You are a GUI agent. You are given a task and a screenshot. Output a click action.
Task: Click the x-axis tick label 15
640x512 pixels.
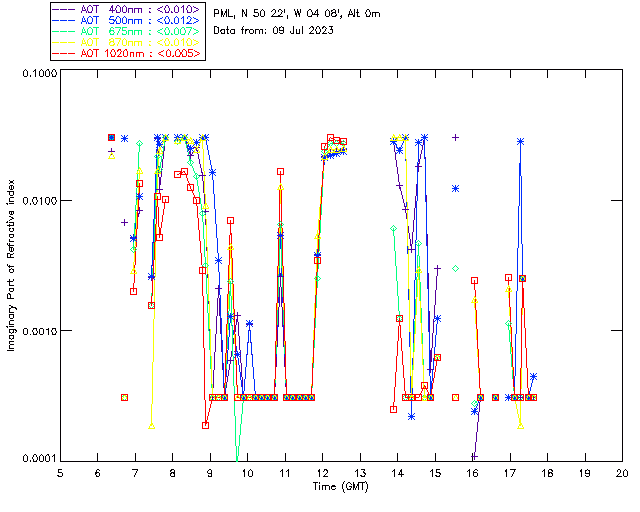[435, 473]
